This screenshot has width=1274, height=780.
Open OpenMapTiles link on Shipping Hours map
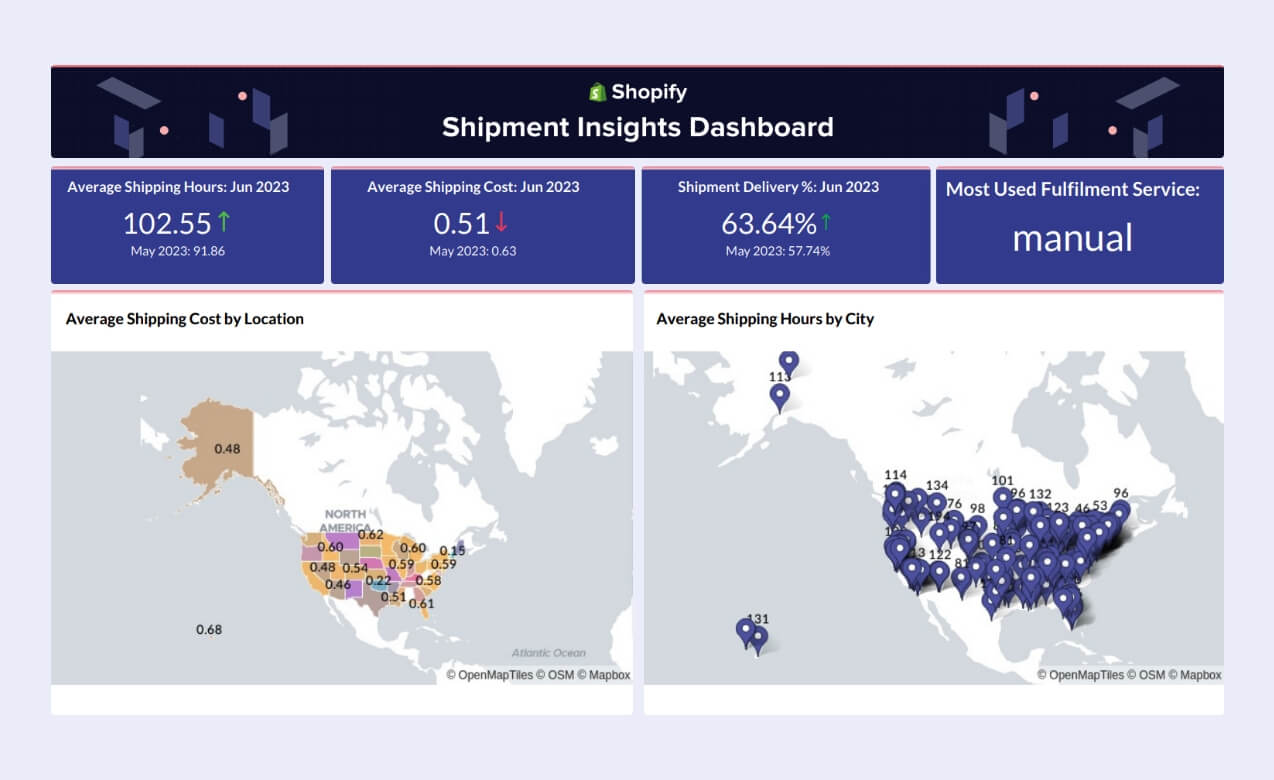1080,675
